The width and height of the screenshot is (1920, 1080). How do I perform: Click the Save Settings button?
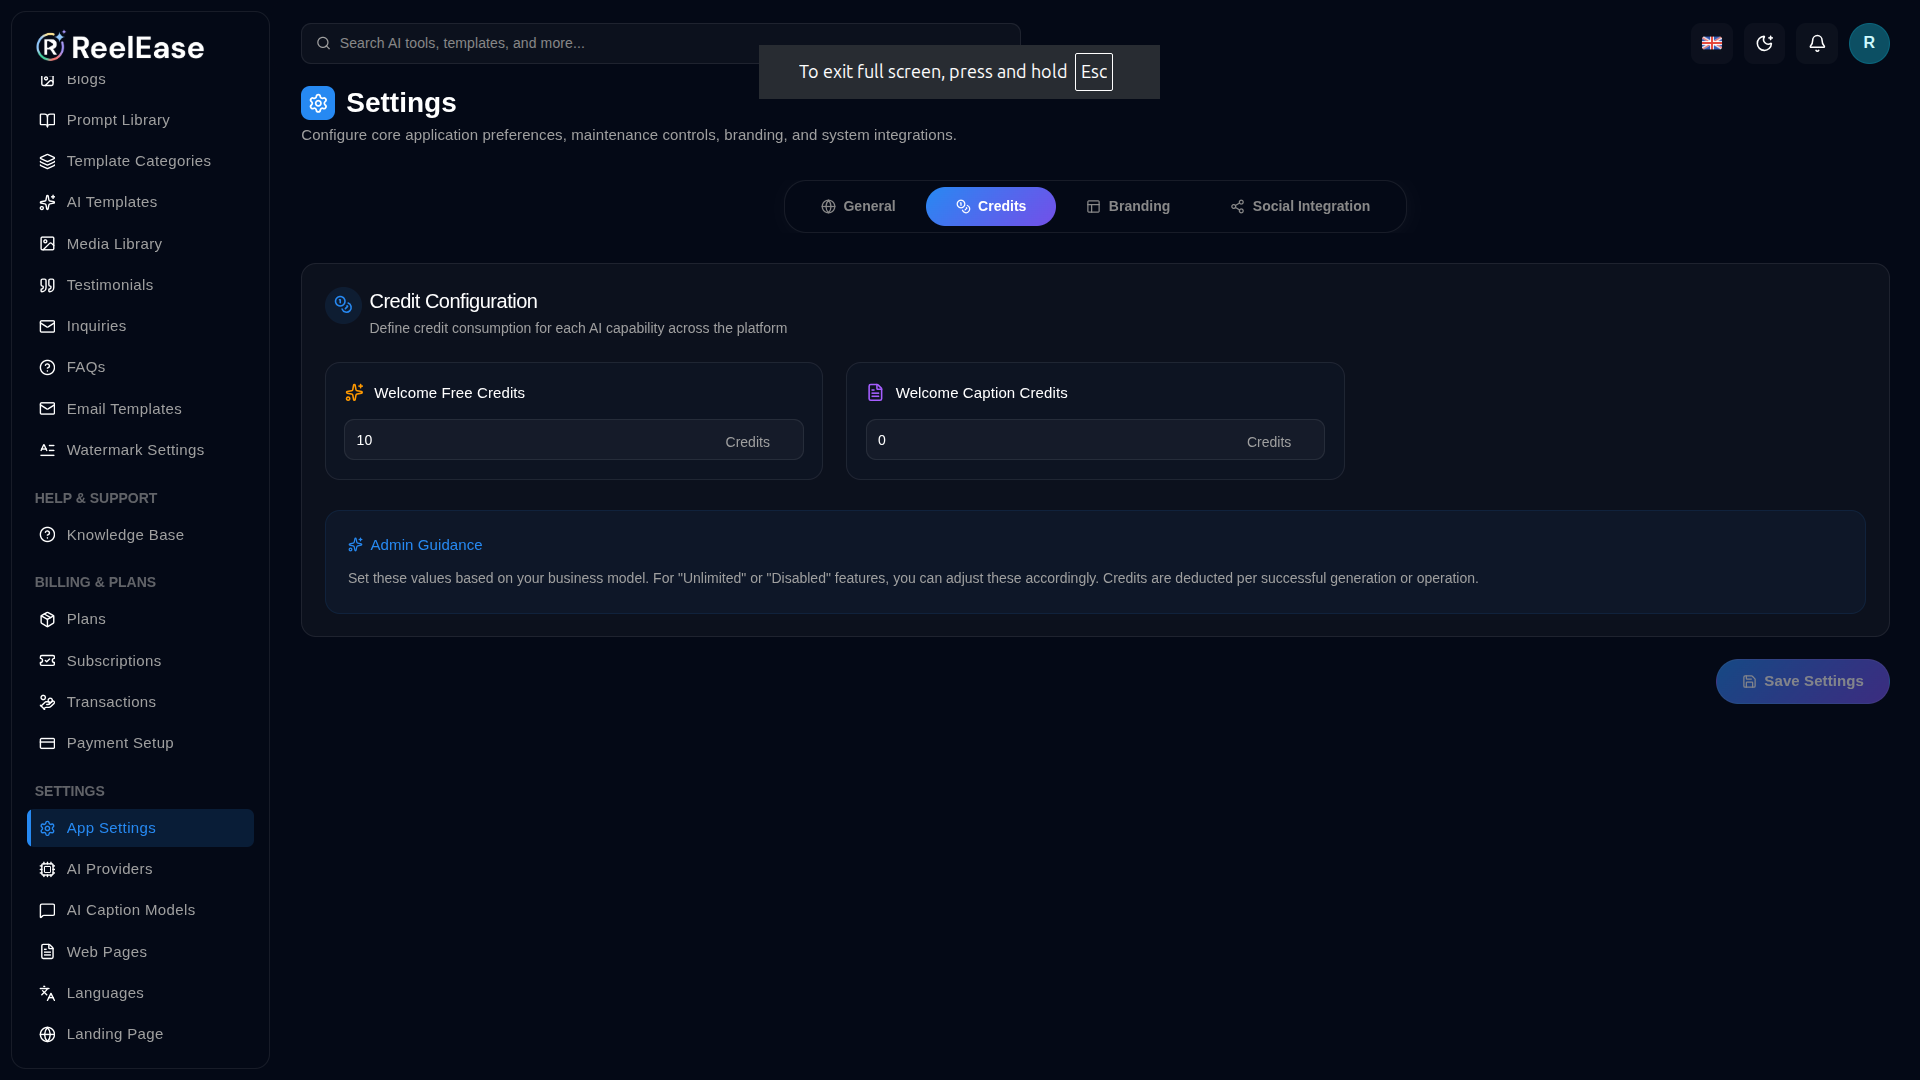1802,681
